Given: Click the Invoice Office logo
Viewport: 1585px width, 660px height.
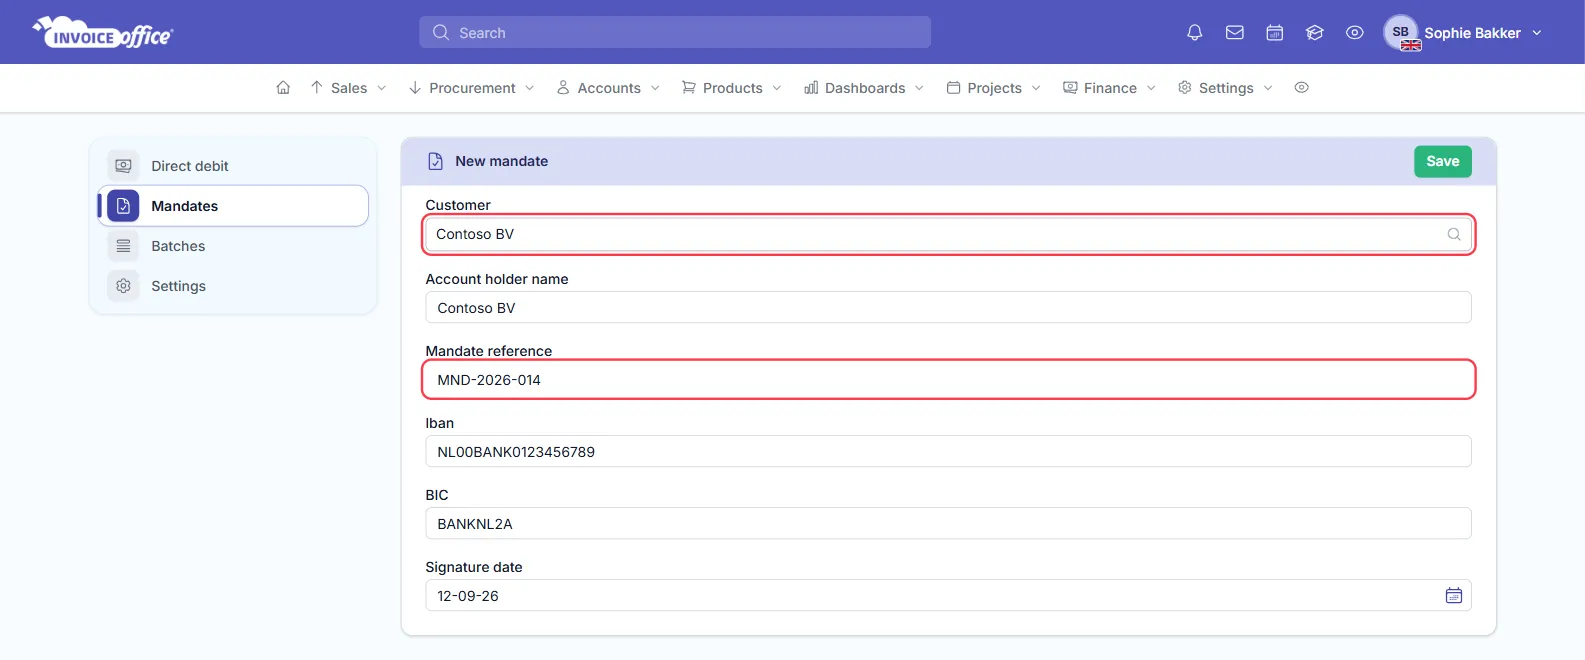Looking at the screenshot, I should click(103, 32).
